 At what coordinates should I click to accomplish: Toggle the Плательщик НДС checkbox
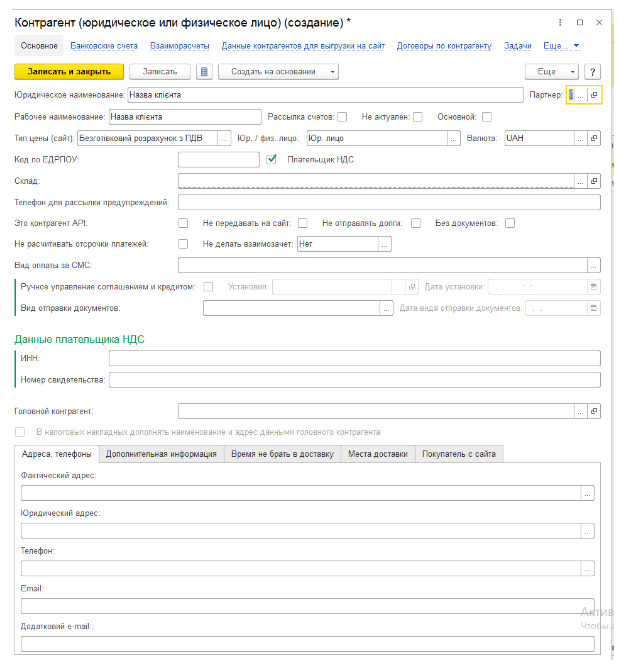pyautogui.click(x=270, y=159)
